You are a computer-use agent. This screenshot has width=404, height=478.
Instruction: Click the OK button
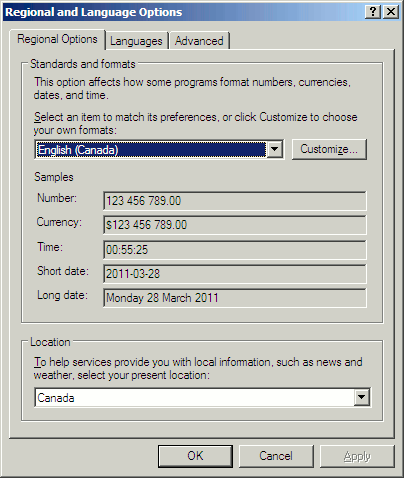click(195, 456)
